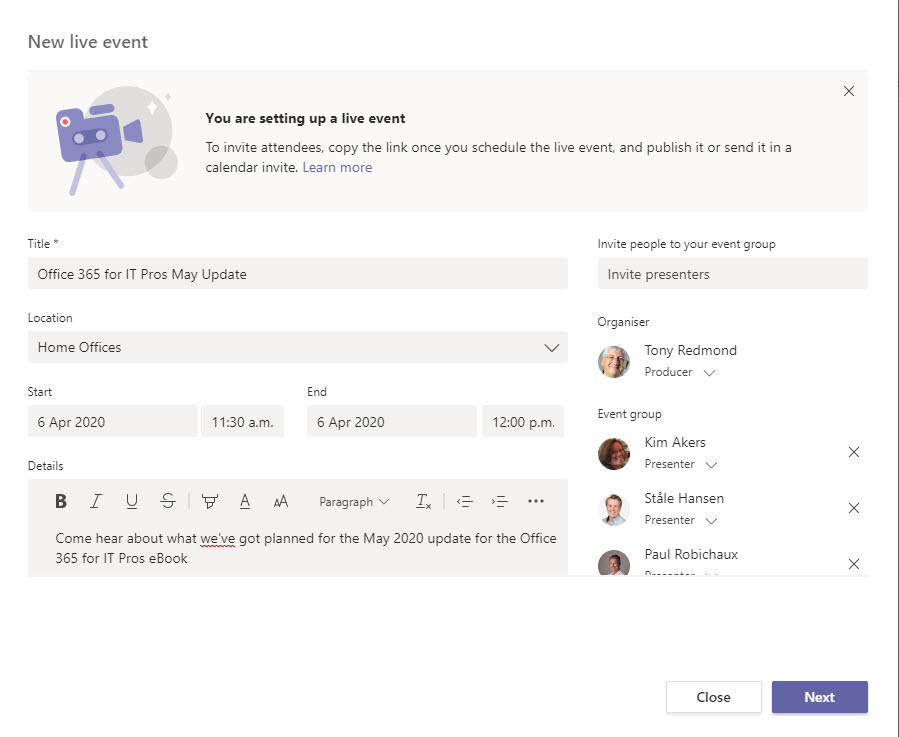Increase indent in Details editor

[499, 501]
